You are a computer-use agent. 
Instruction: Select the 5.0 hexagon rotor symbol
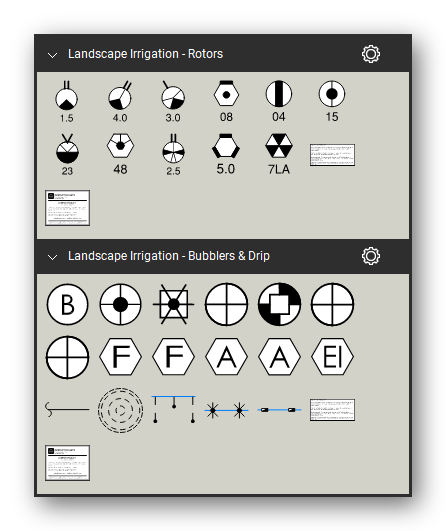tap(226, 154)
